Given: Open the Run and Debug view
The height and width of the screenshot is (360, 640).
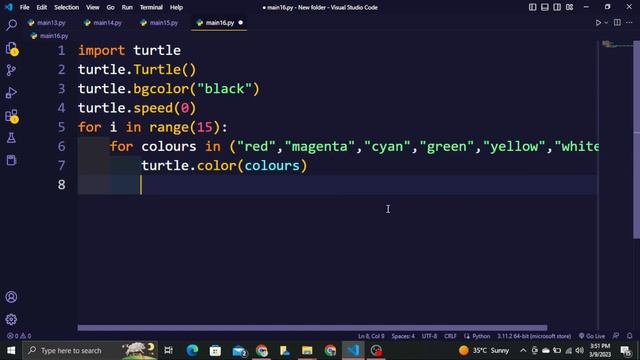Looking at the screenshot, I should [11, 93].
